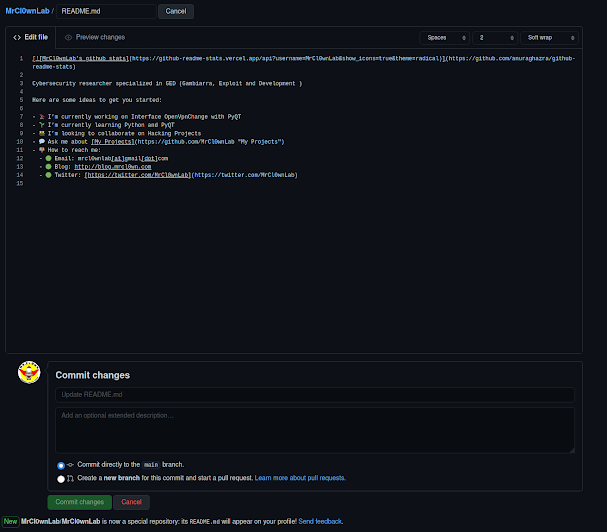Click the line 'currently learning Python and PyQT'
Image resolution: width=607 pixels, height=532 pixels.
(103, 125)
